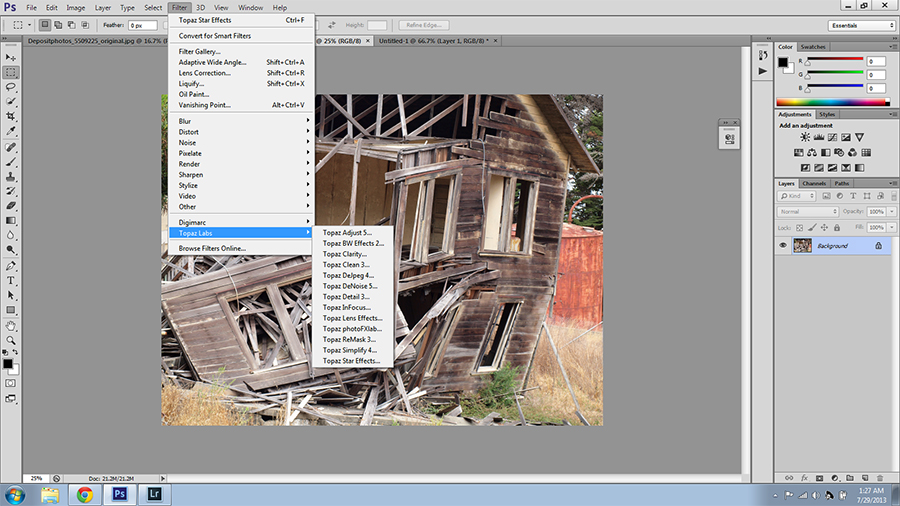Open the Essentials workspace dropdown
Screen dimensions: 900x506
(862, 25)
